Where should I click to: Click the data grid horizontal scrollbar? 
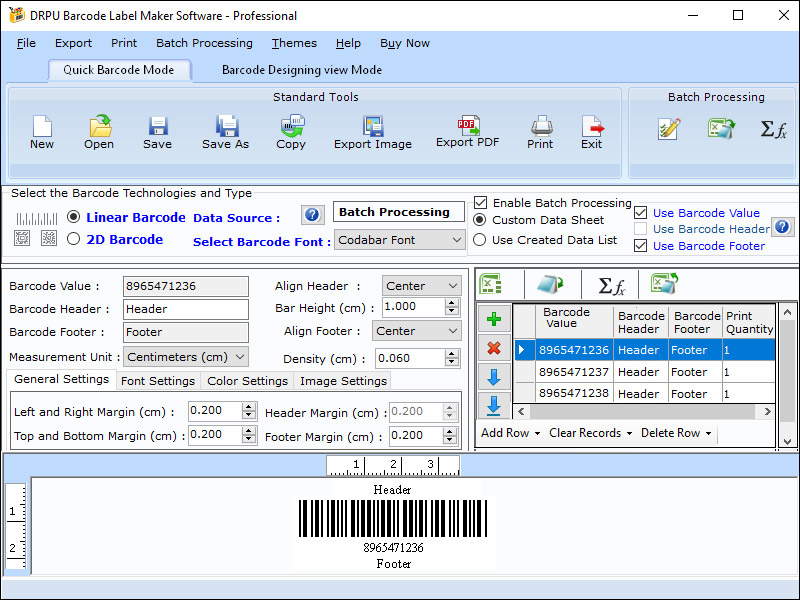pyautogui.click(x=640, y=411)
